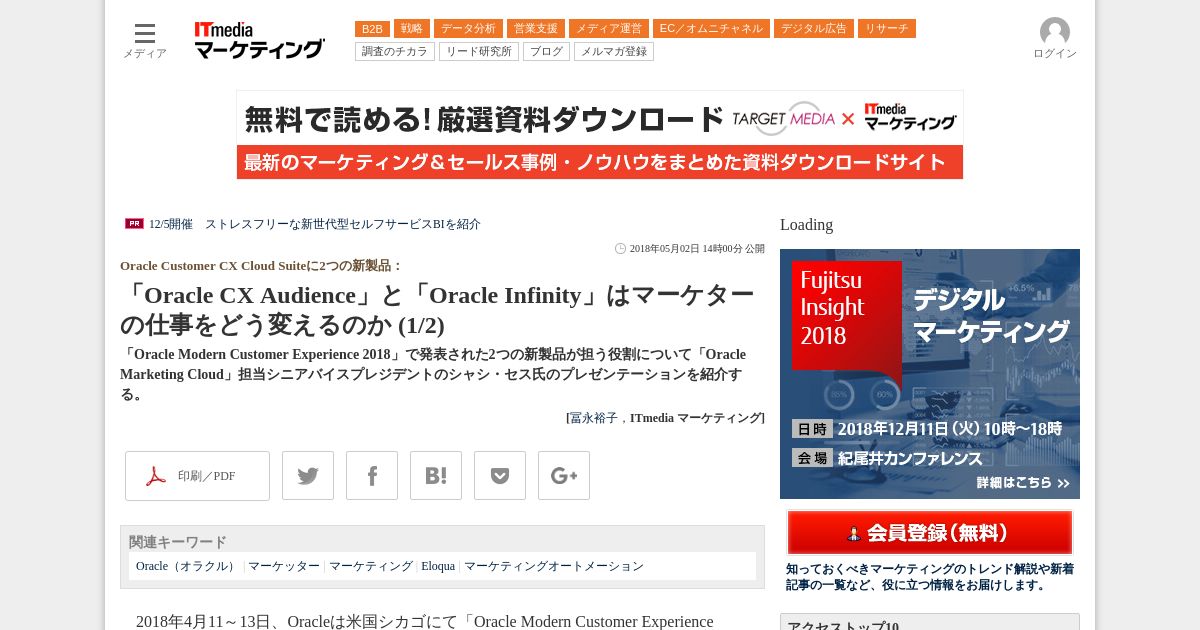Open 調査のチカラ link
The height and width of the screenshot is (630, 1200).
coord(395,51)
